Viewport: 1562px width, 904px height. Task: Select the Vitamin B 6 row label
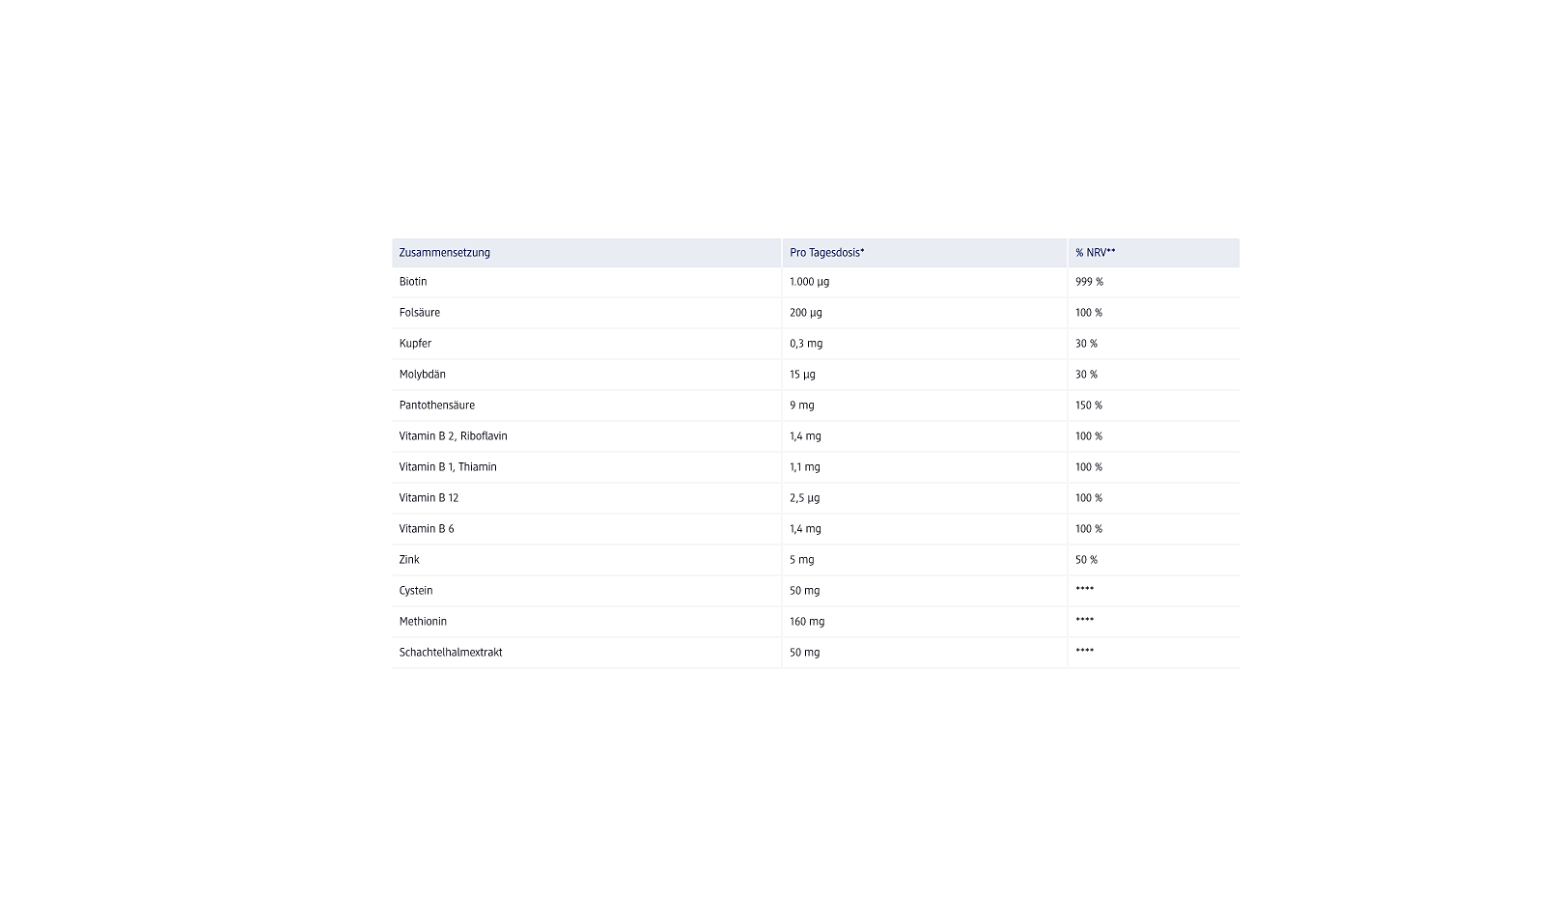tap(426, 529)
